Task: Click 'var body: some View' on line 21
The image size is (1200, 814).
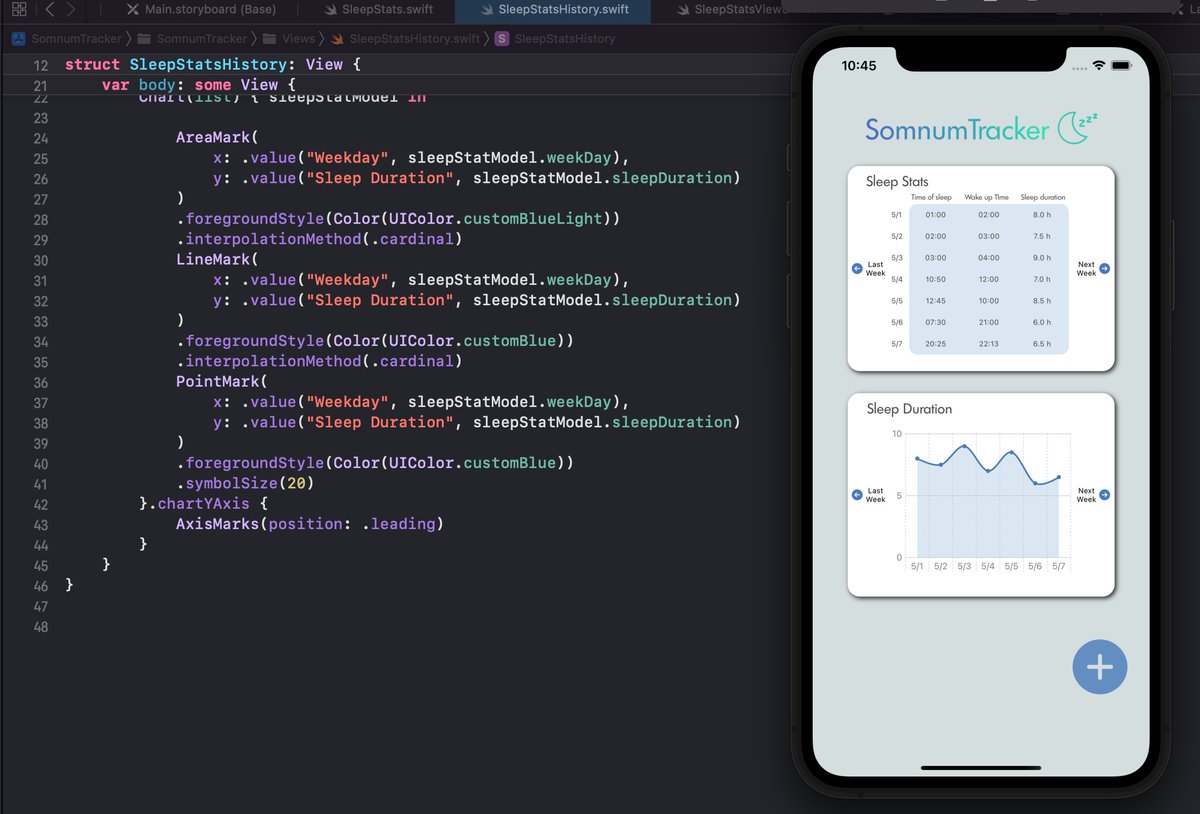Action: pyautogui.click(x=189, y=85)
